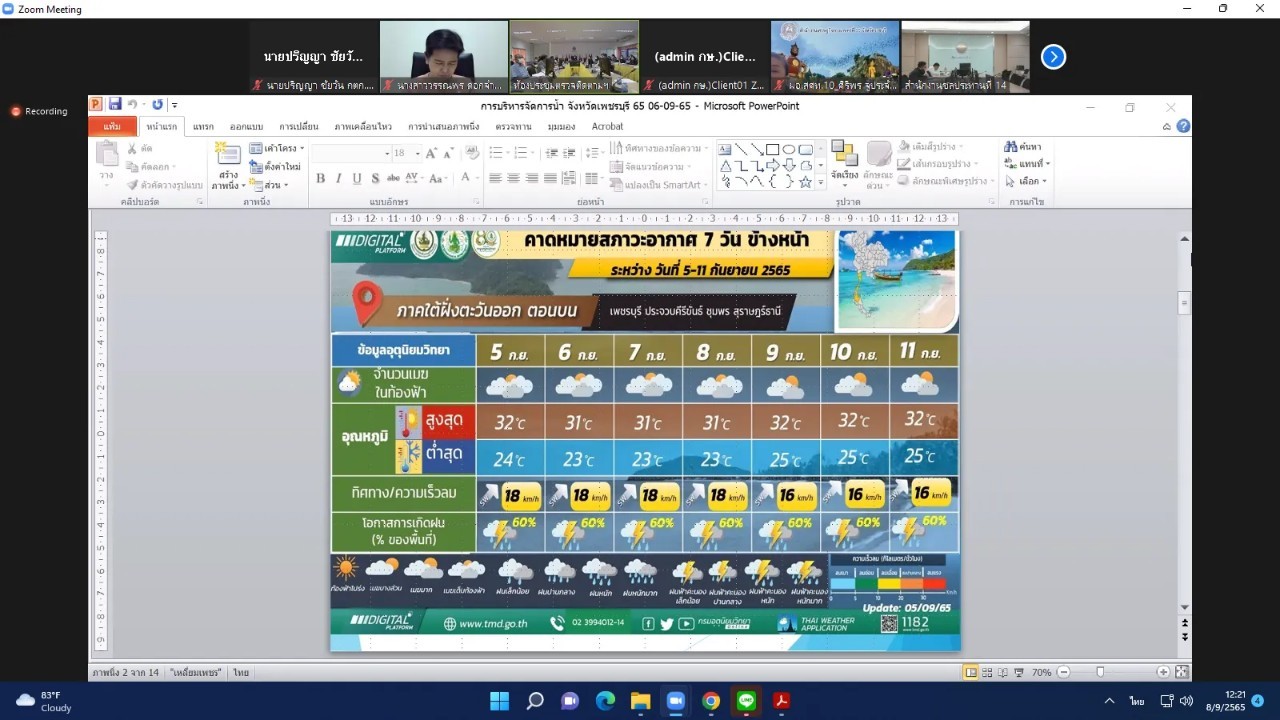This screenshot has height=720, width=1280.
Task: Open the Arrange (จัดเรียง) icon
Action: [x=844, y=153]
